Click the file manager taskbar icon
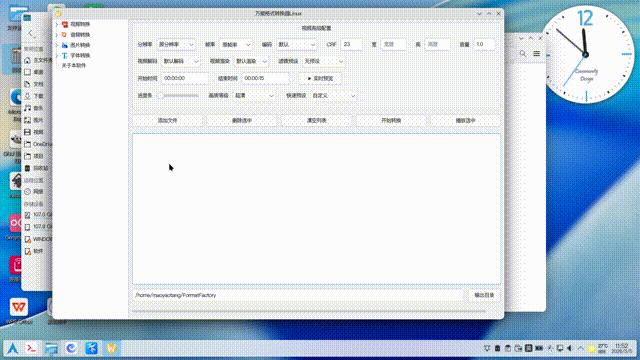640x360 pixels. point(51,348)
